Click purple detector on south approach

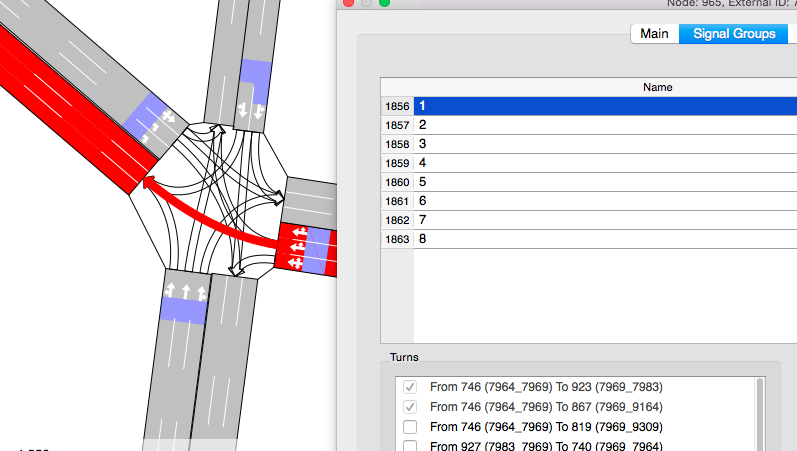182,310
